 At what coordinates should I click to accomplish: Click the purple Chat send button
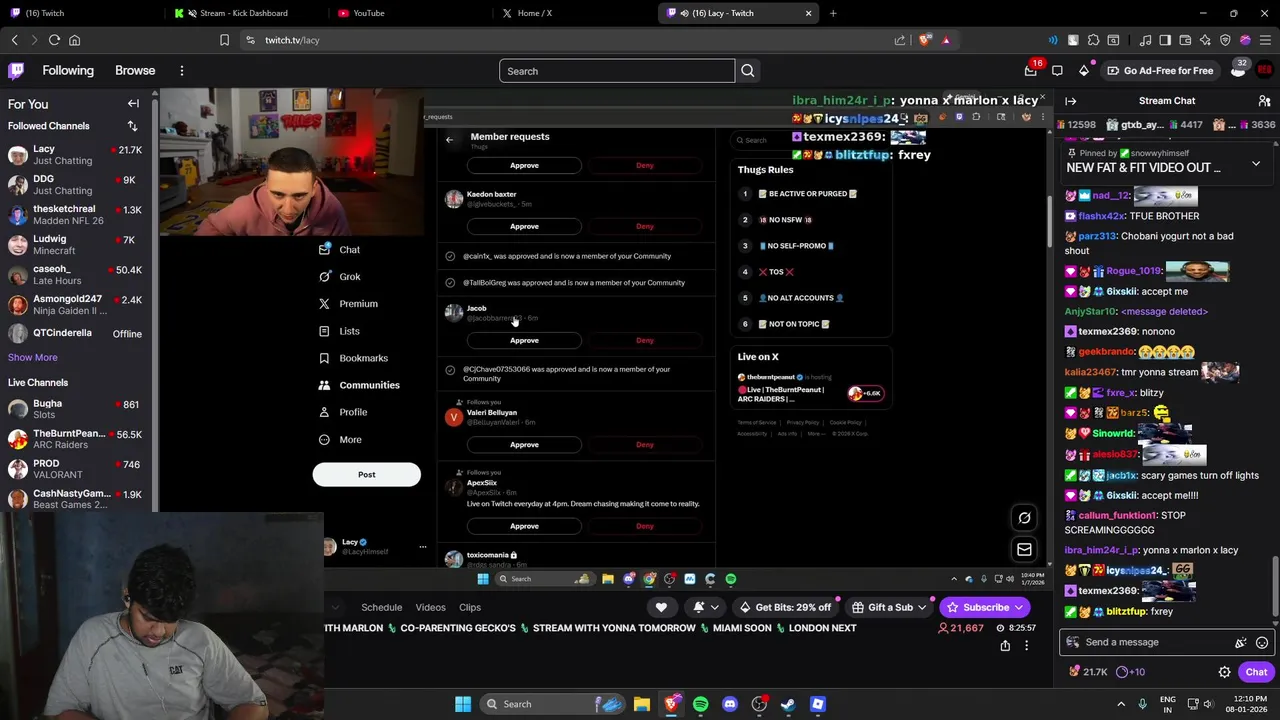1256,672
